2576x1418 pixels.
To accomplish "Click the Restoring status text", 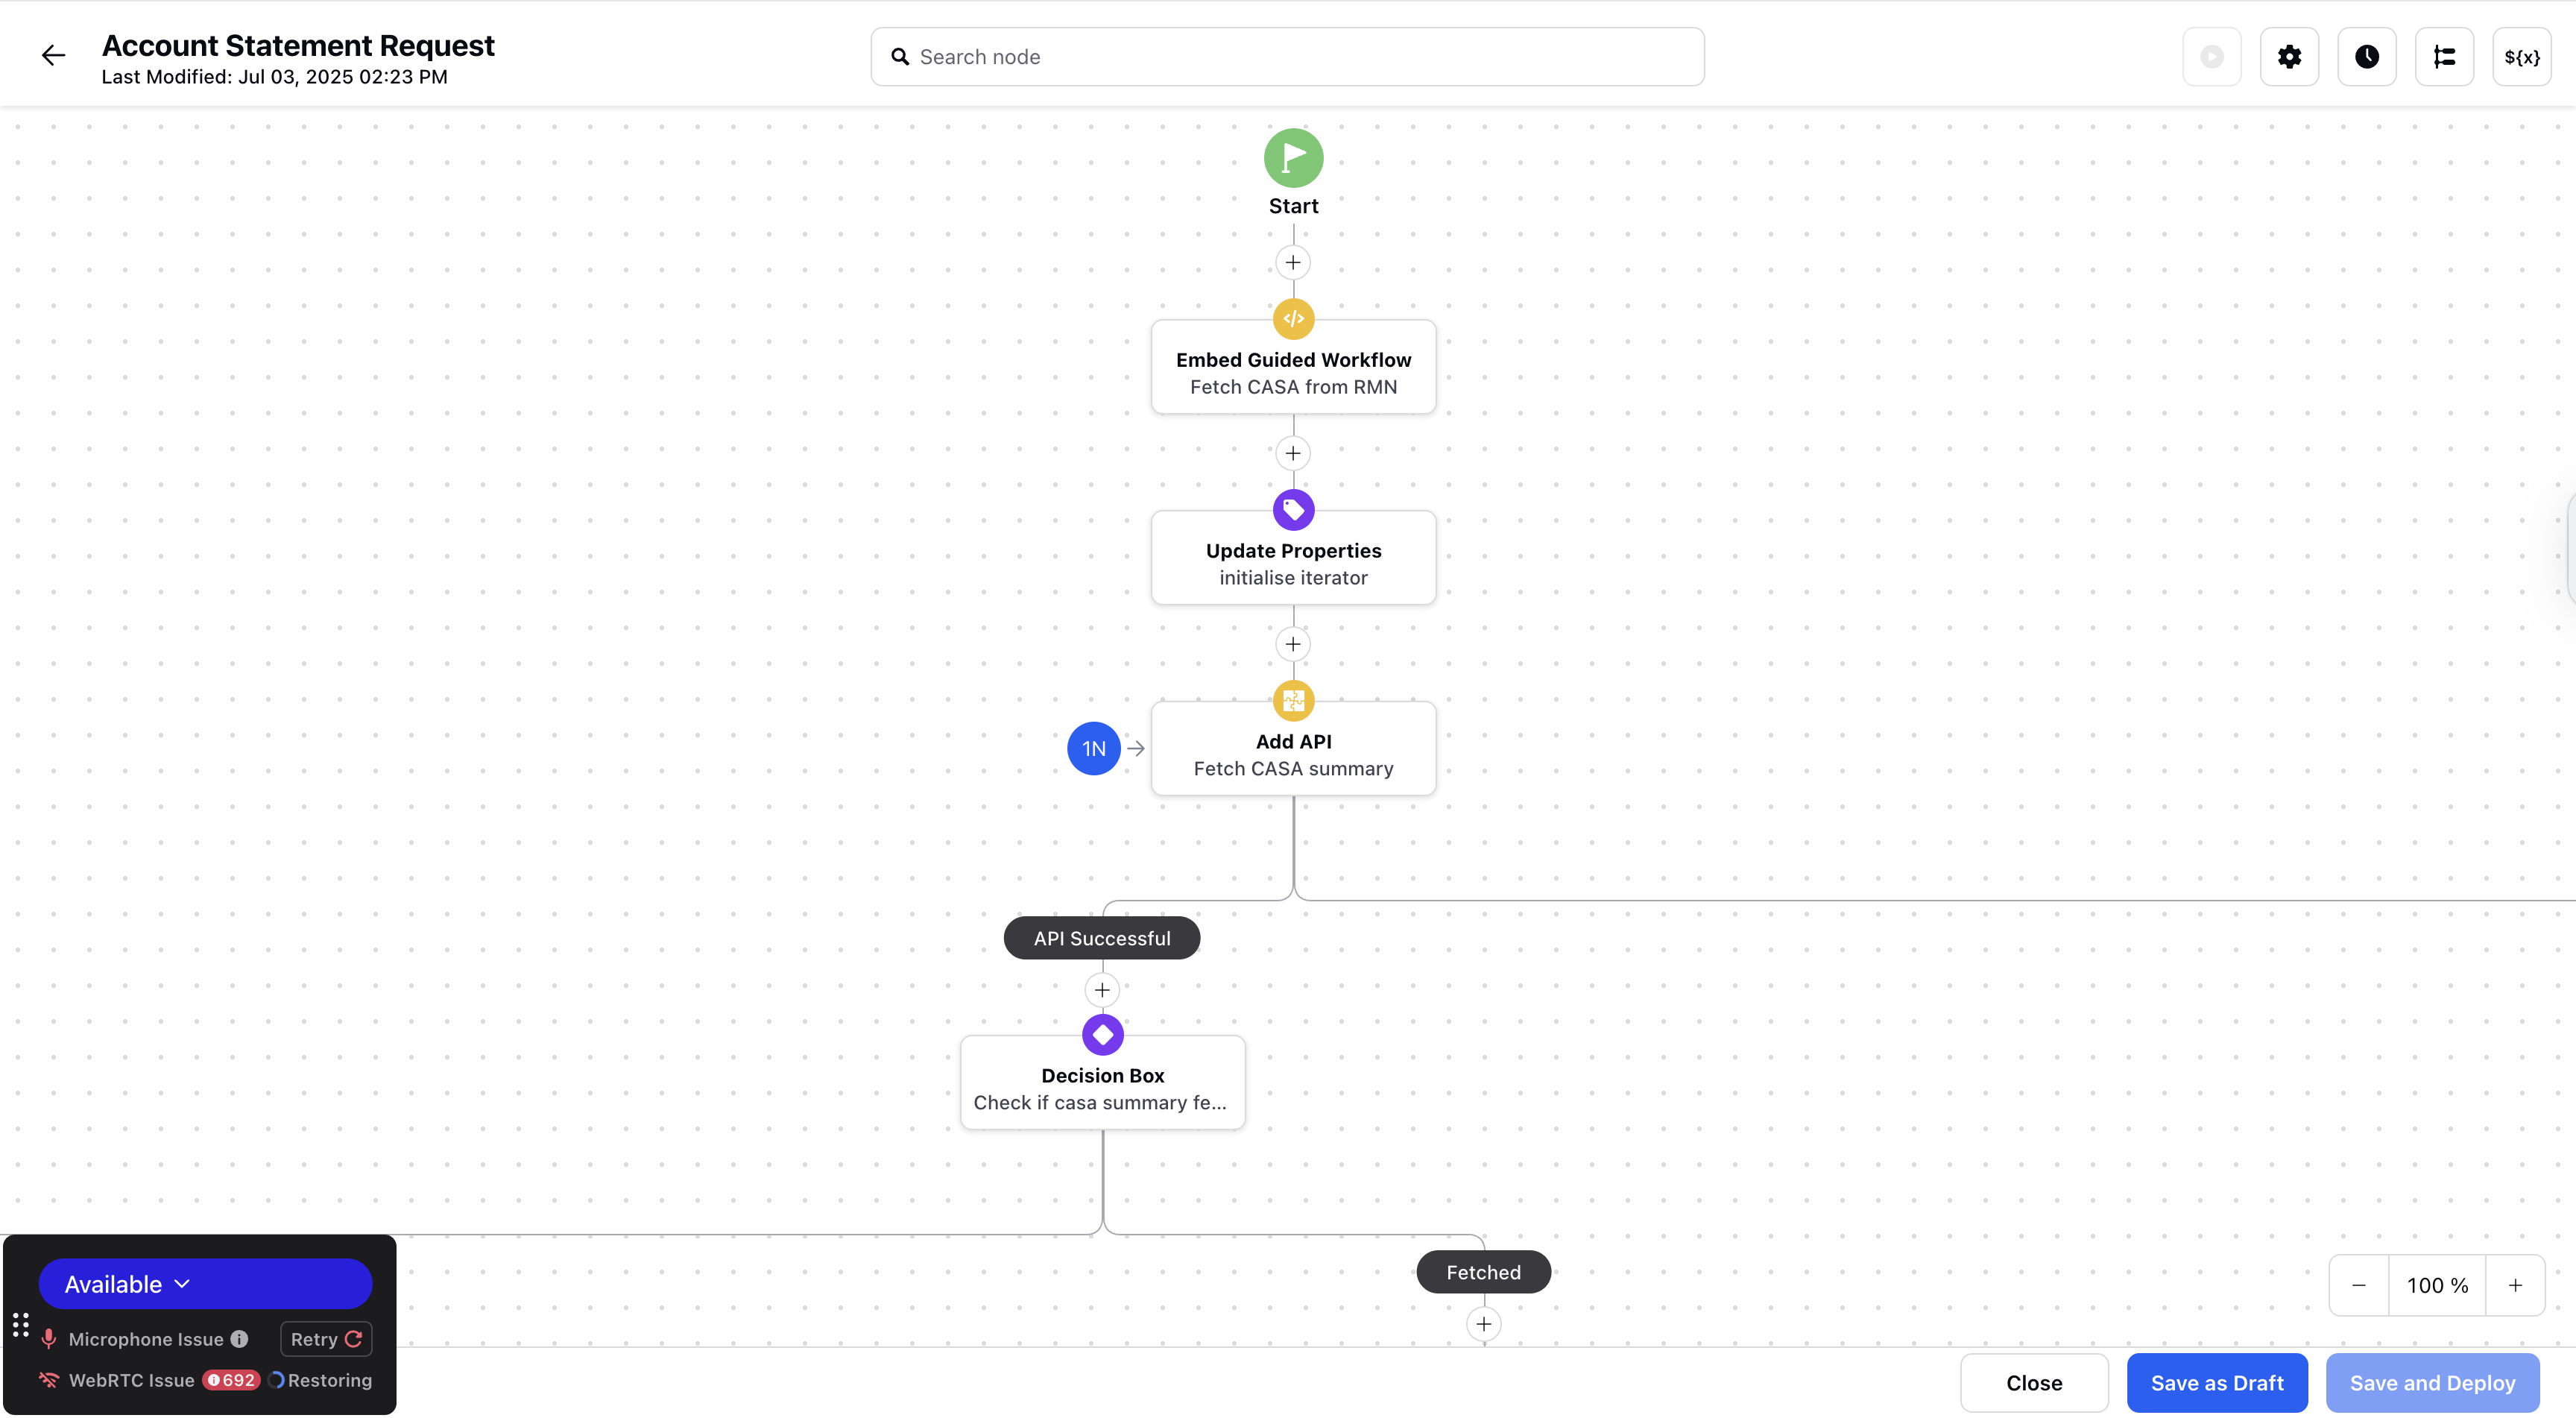I will (x=330, y=1380).
